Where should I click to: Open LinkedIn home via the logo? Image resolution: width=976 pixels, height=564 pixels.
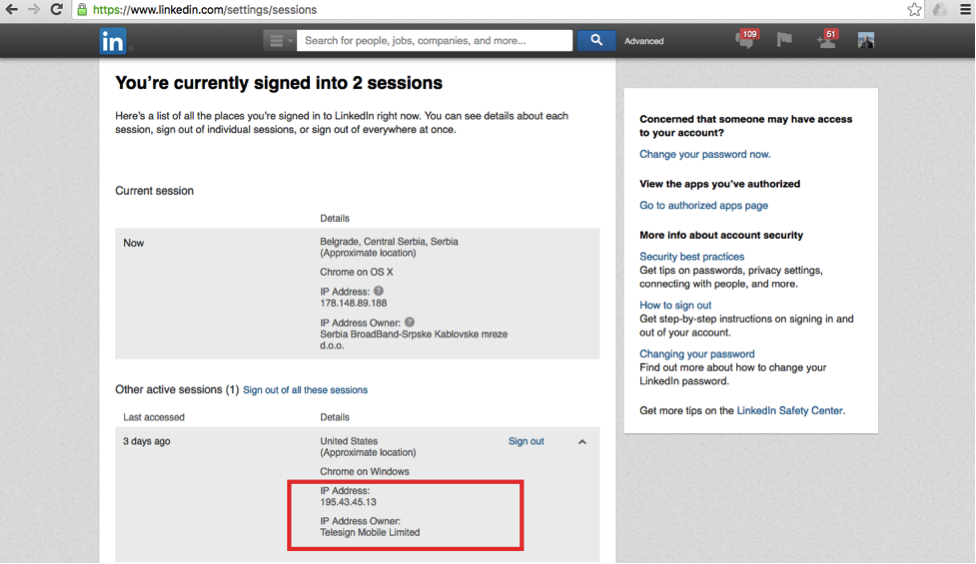coord(113,41)
